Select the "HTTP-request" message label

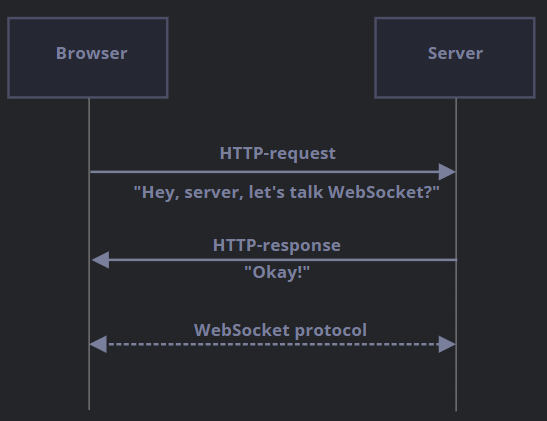click(x=278, y=153)
